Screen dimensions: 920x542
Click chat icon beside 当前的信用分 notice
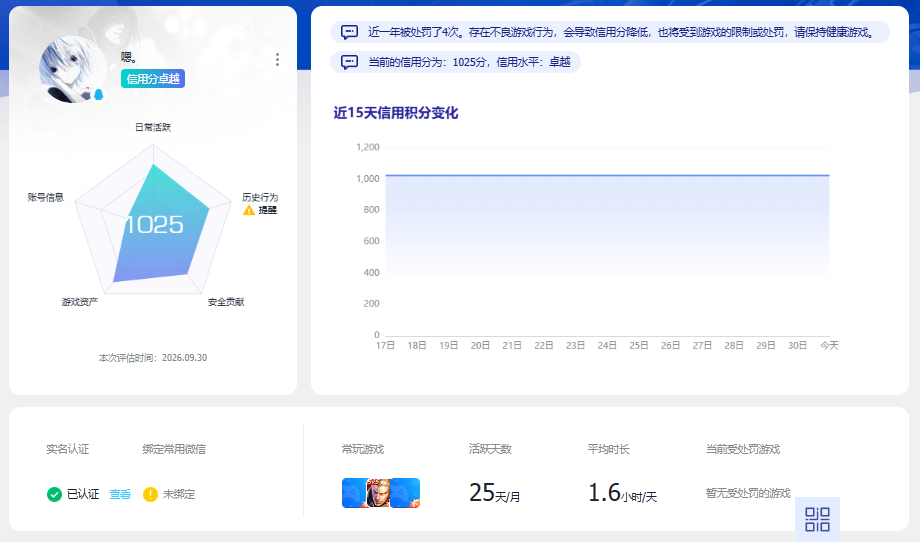pos(349,62)
